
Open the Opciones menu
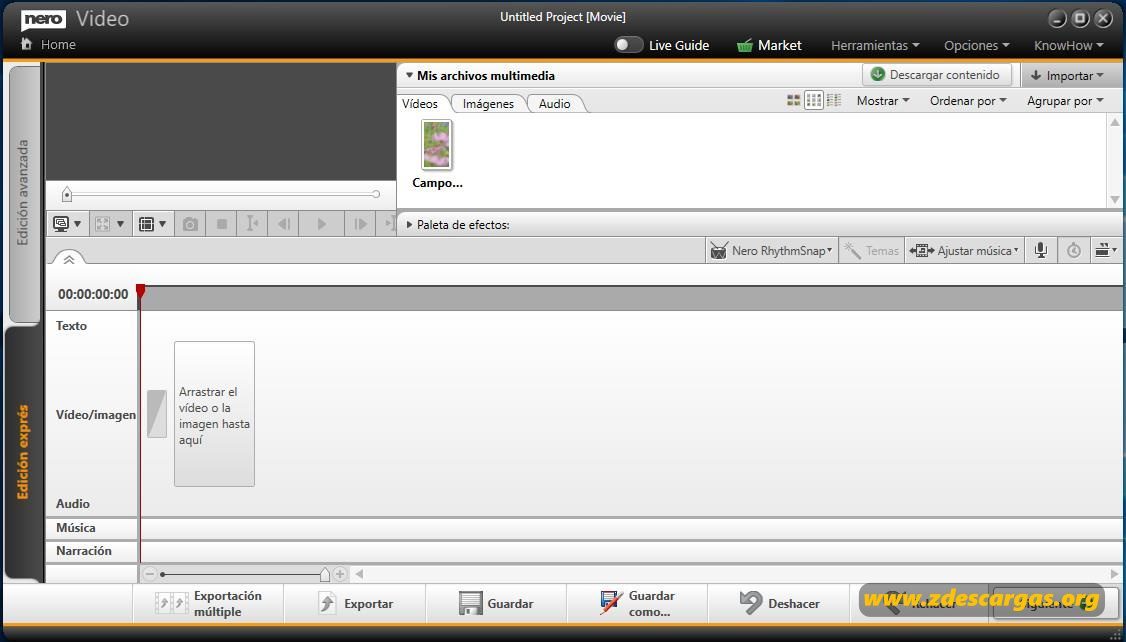[x=977, y=45]
